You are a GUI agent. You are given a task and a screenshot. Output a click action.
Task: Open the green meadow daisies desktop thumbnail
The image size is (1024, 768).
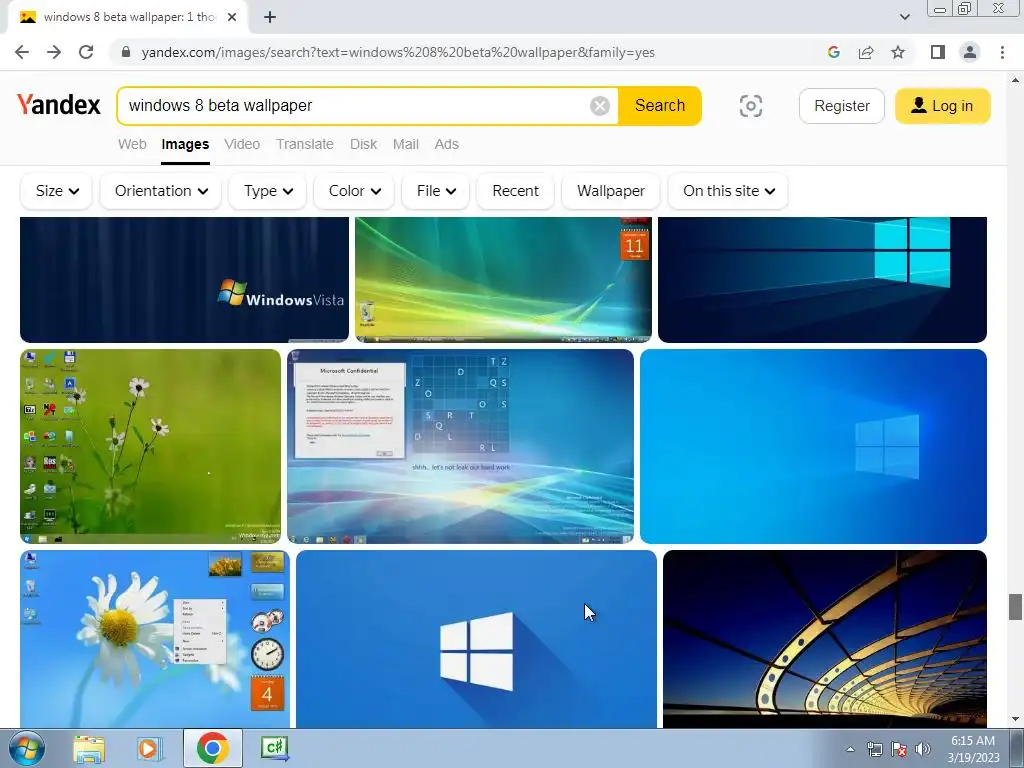click(x=150, y=446)
